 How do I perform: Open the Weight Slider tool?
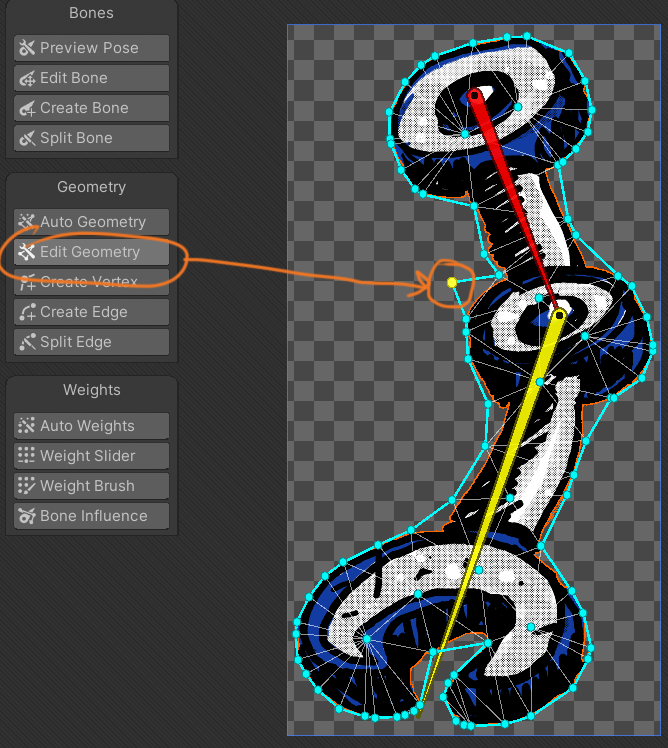91,456
